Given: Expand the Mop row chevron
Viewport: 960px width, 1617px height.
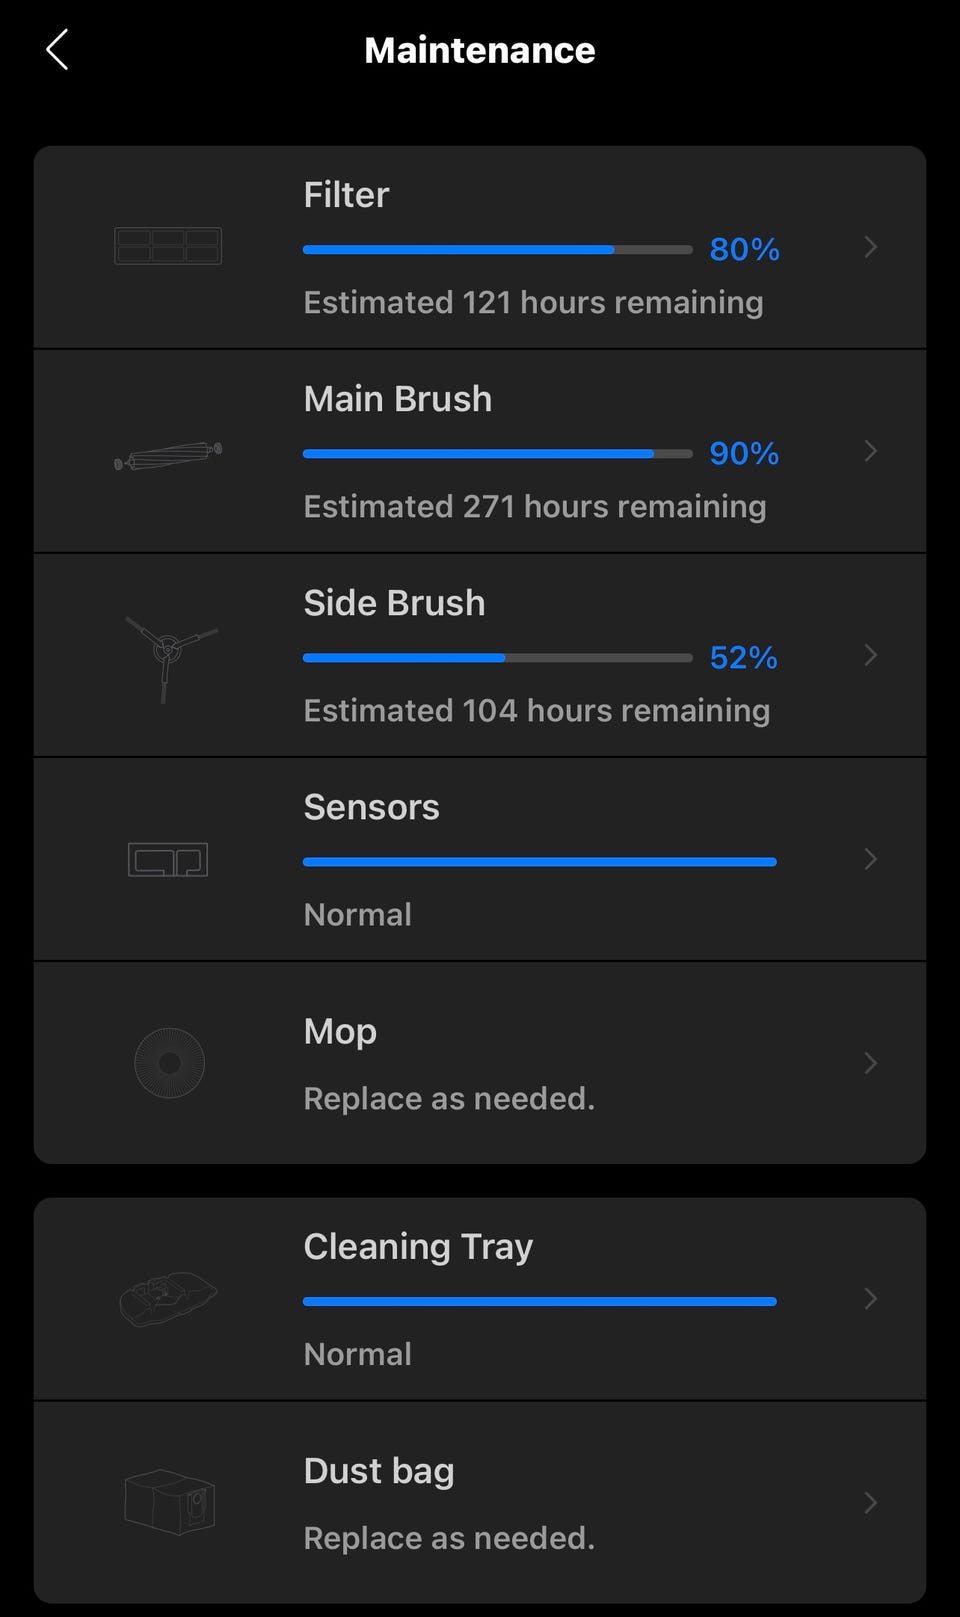Looking at the screenshot, I should coord(870,1063).
